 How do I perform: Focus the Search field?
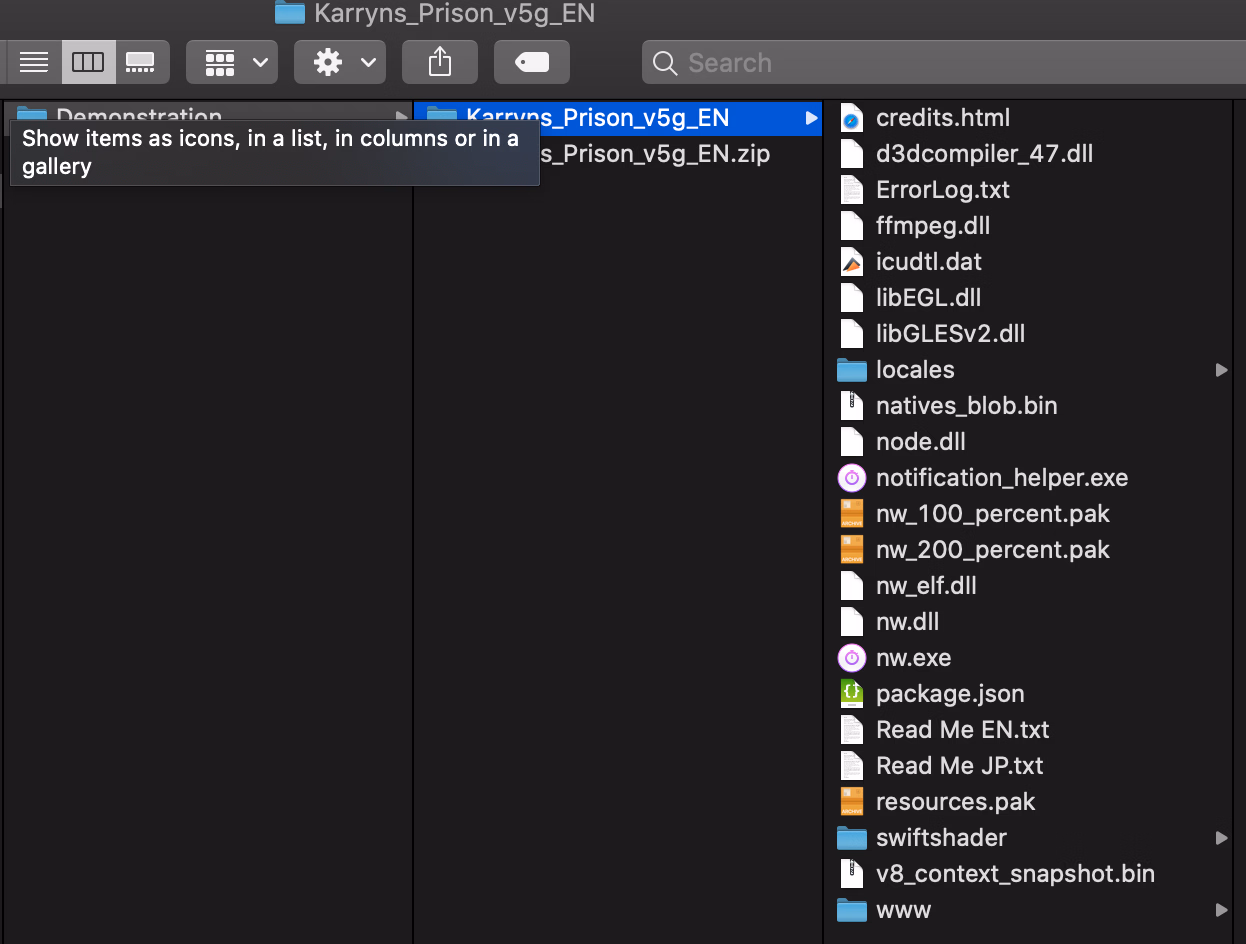(x=944, y=63)
